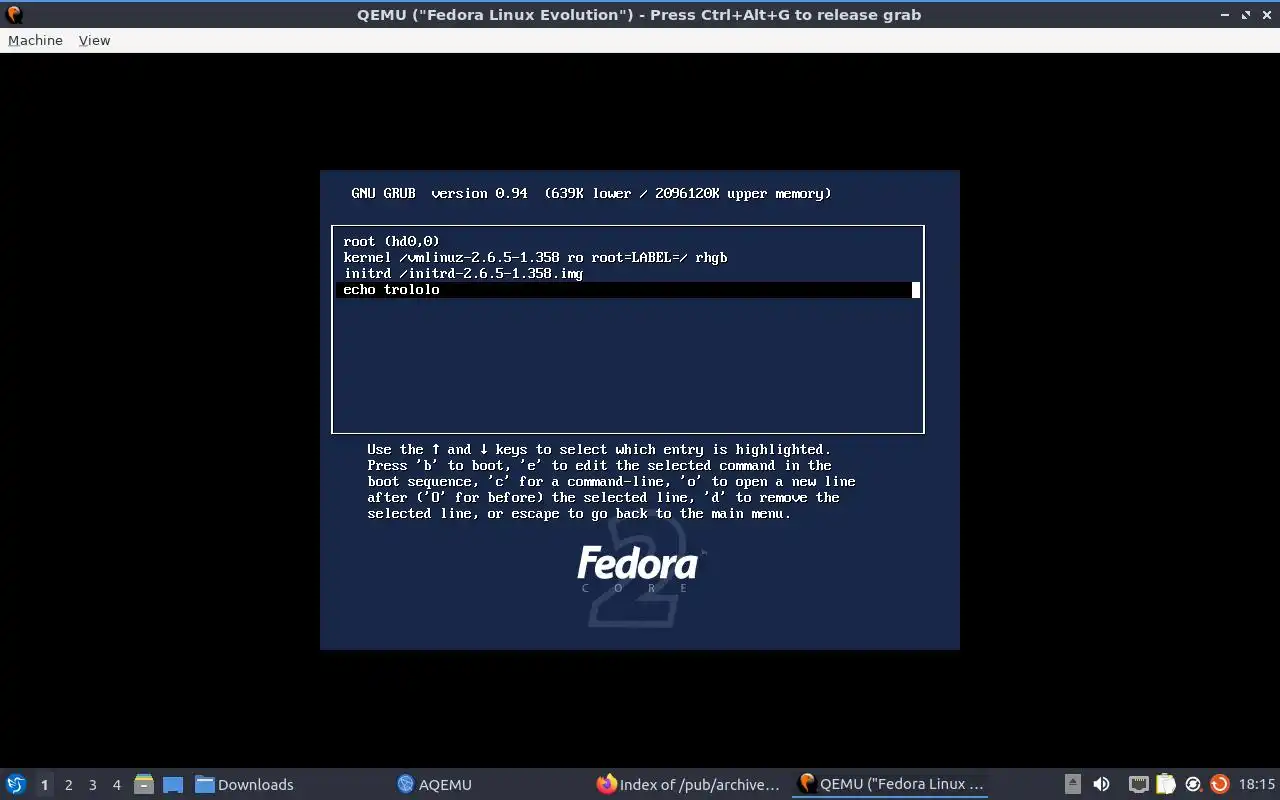The height and width of the screenshot is (800, 1280).
Task: Close the QEMU window
Action: click(1266, 15)
